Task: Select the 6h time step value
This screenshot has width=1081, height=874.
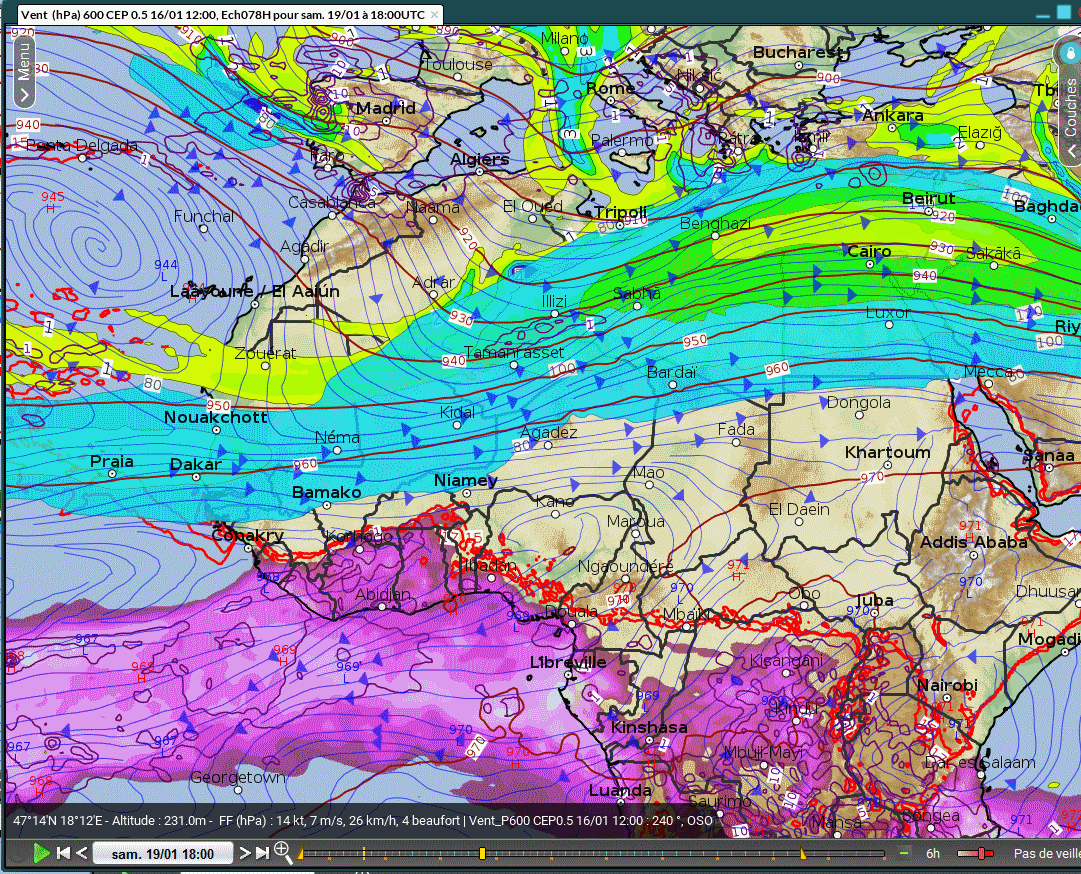Action: point(932,853)
